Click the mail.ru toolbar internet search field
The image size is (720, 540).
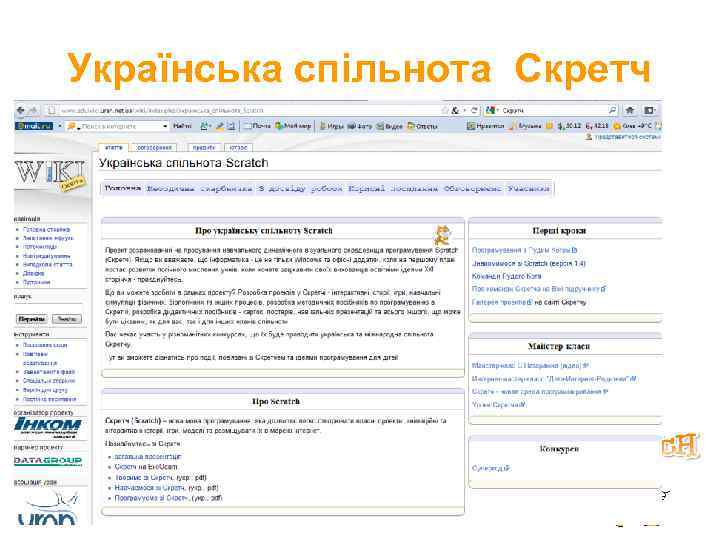pos(115,126)
